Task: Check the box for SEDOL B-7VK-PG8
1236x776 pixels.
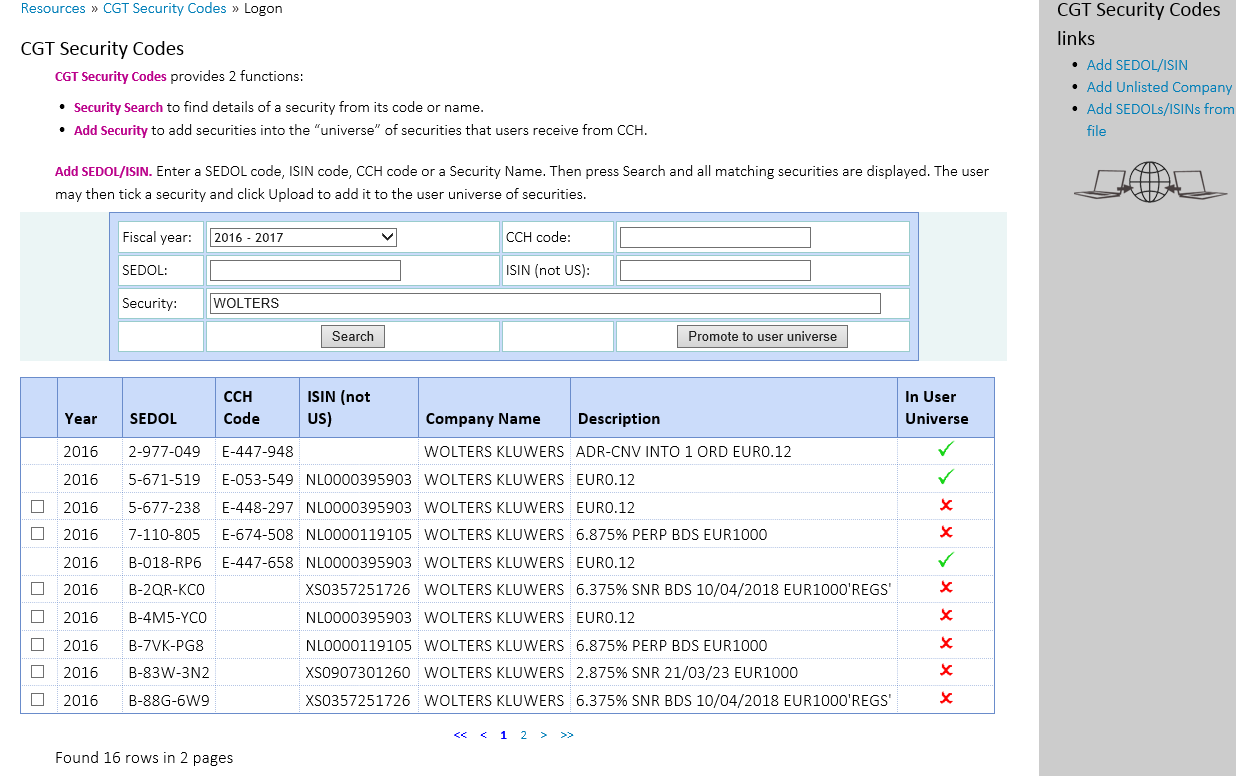Action: (38, 645)
